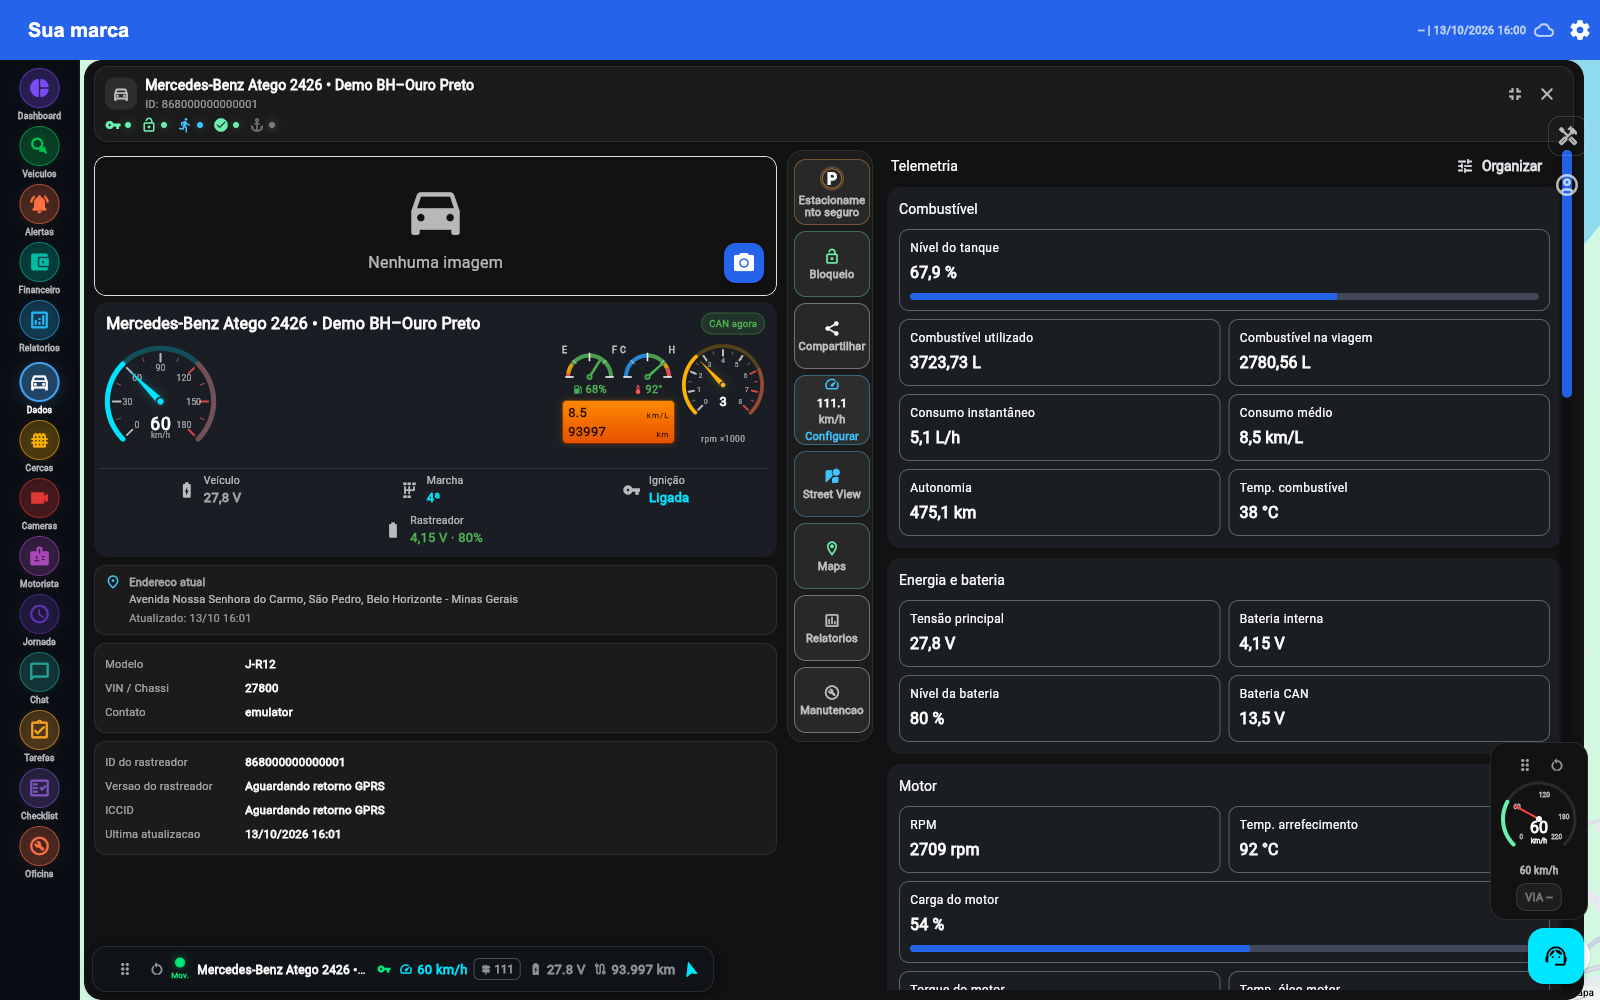Open the Oficina sidebar icon
The width and height of the screenshot is (1600, 1000).
pyautogui.click(x=39, y=846)
